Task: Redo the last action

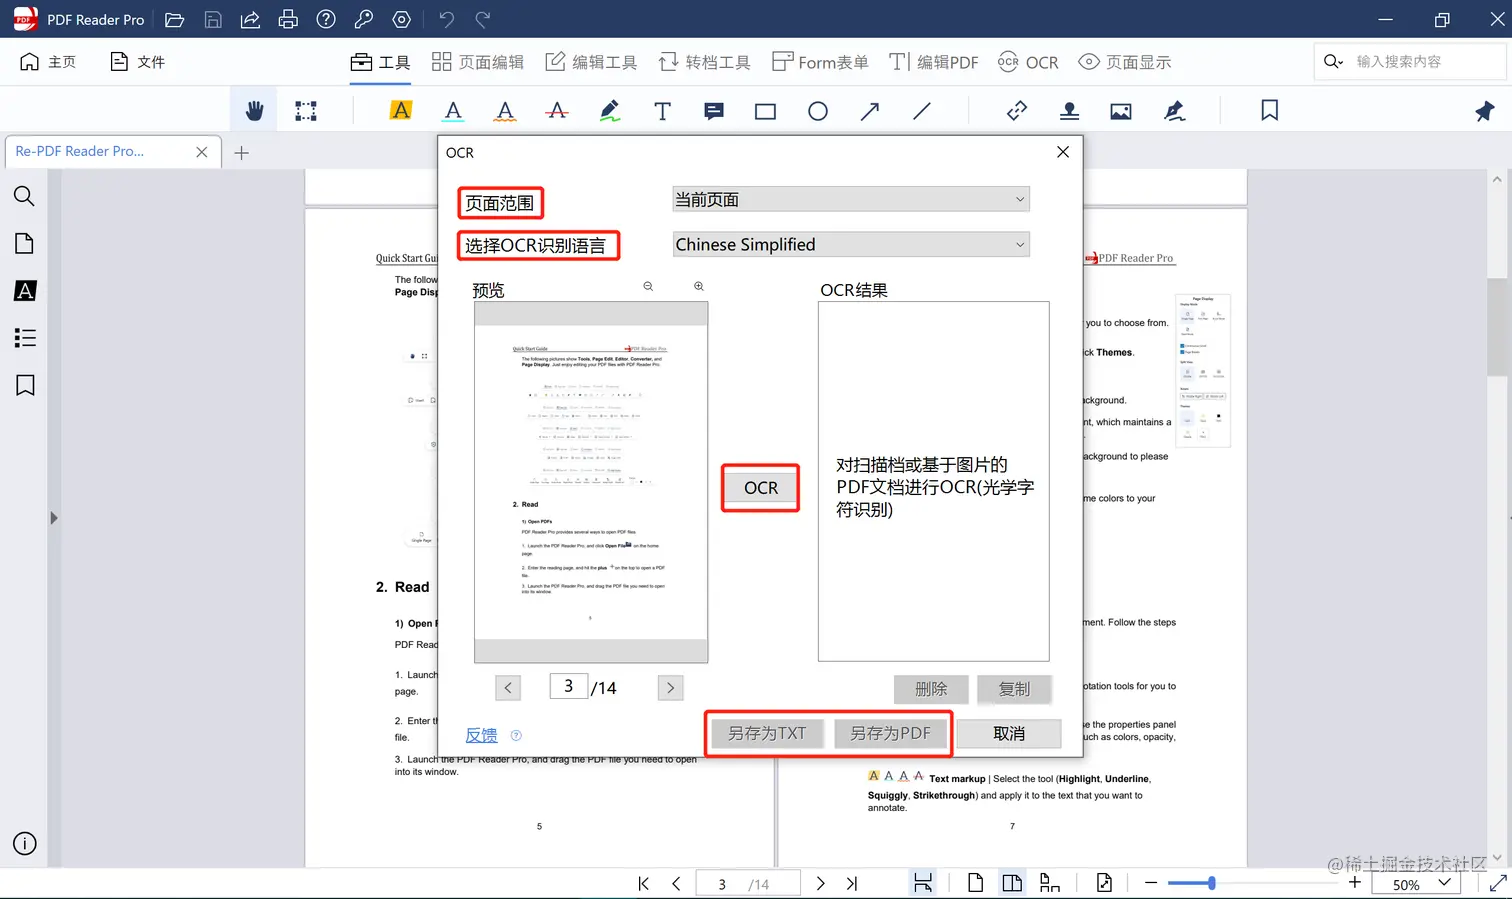Action: point(483,19)
